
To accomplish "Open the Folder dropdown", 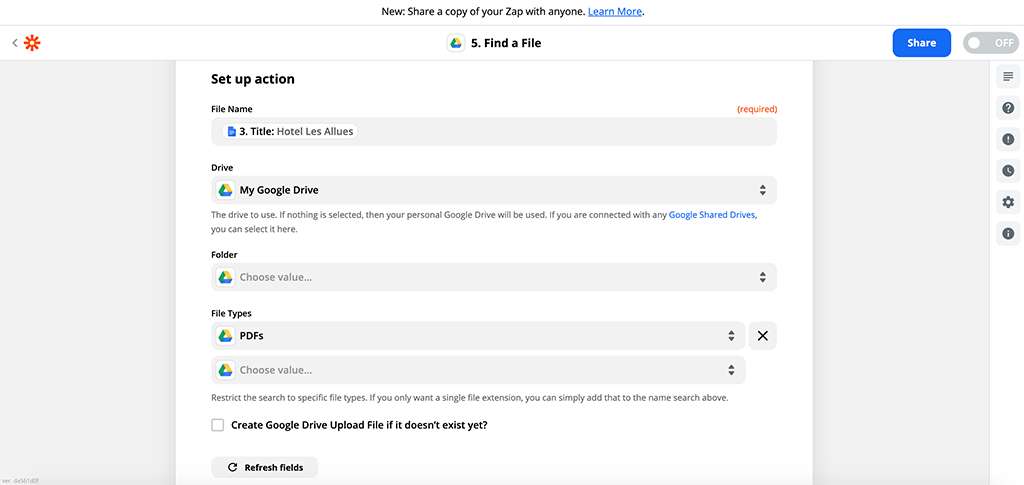I will pyautogui.click(x=493, y=277).
